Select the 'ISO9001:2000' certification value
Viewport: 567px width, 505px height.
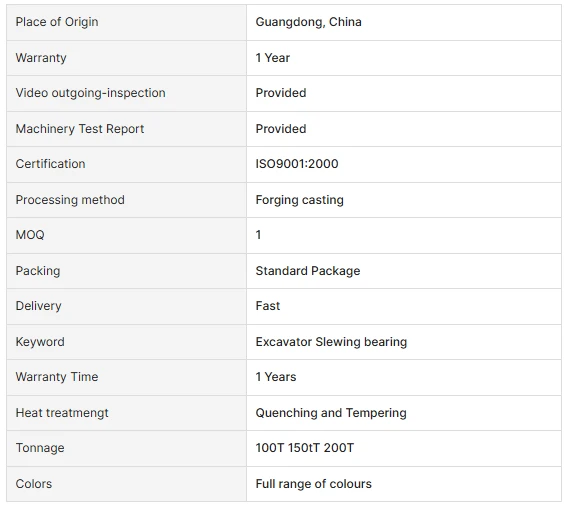pos(297,164)
